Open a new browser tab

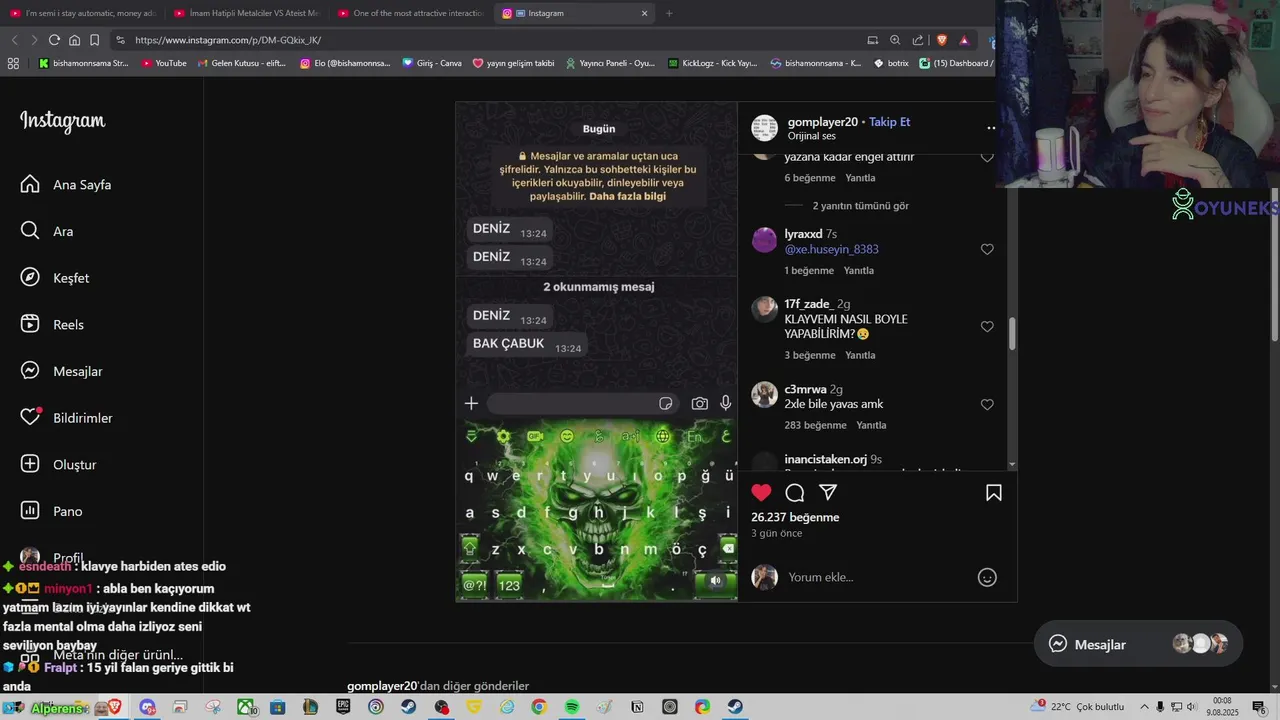(x=669, y=13)
